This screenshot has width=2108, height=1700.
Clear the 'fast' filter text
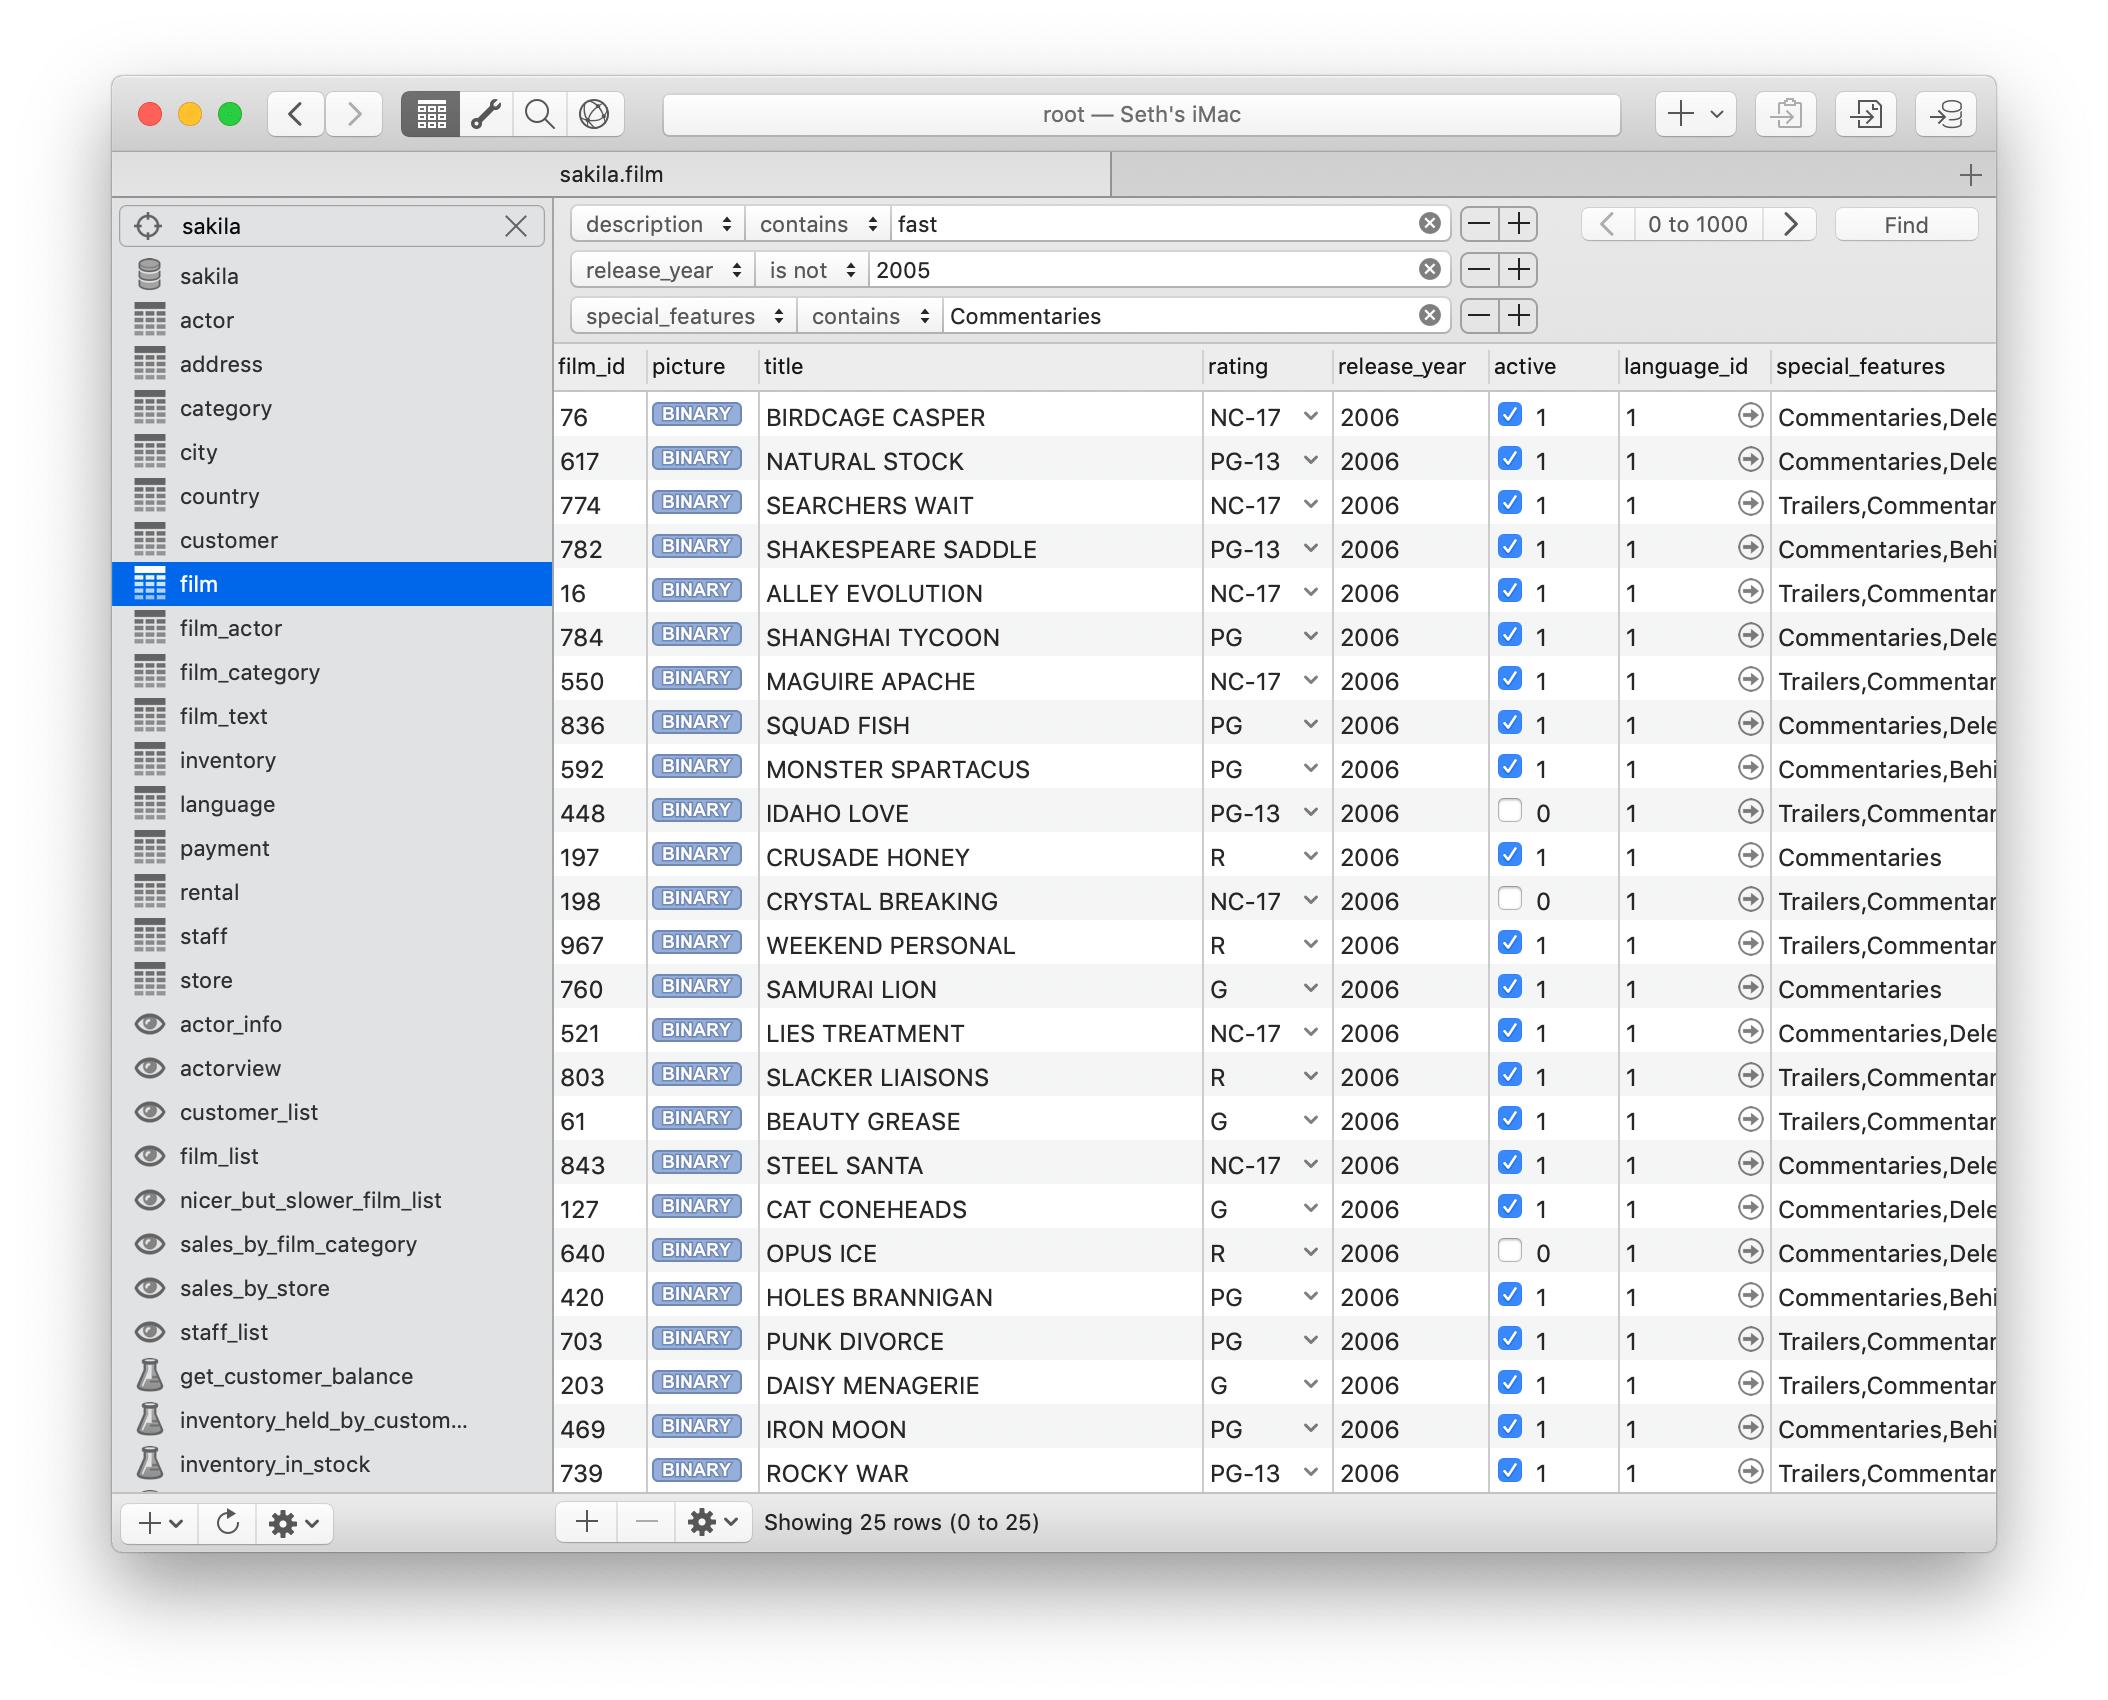coord(1430,224)
